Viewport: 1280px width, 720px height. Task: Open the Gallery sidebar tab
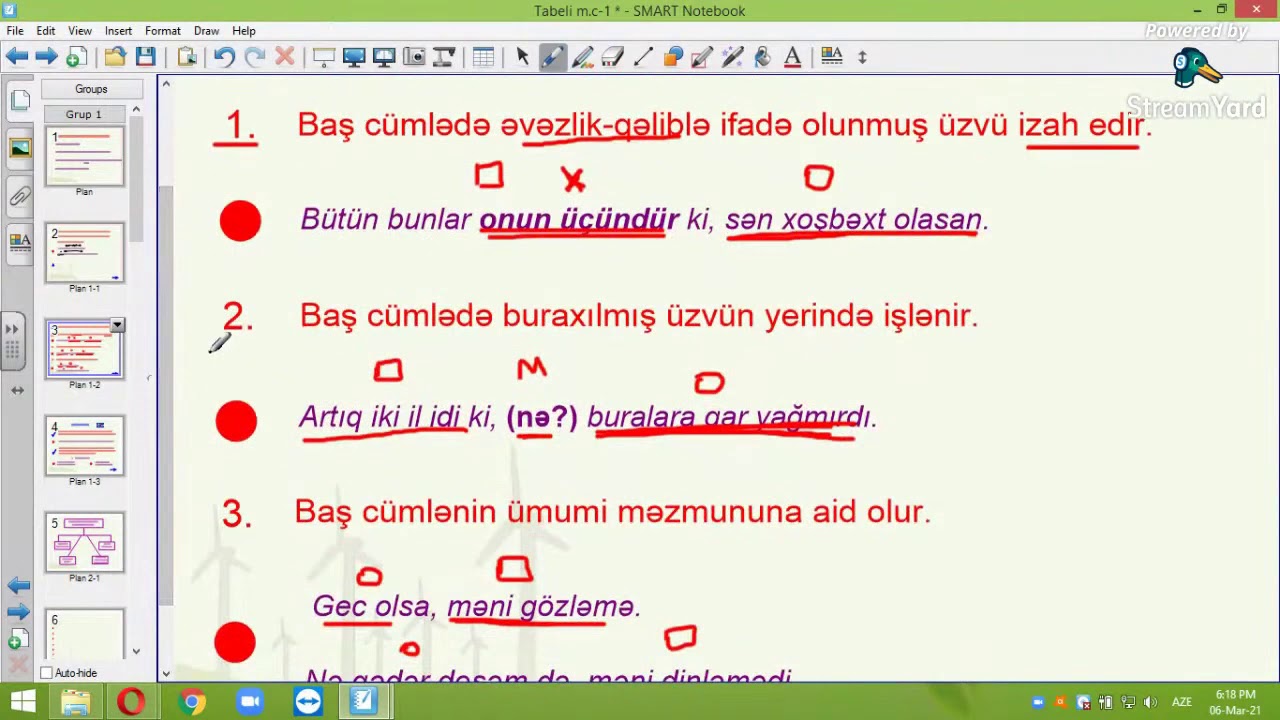[19, 149]
